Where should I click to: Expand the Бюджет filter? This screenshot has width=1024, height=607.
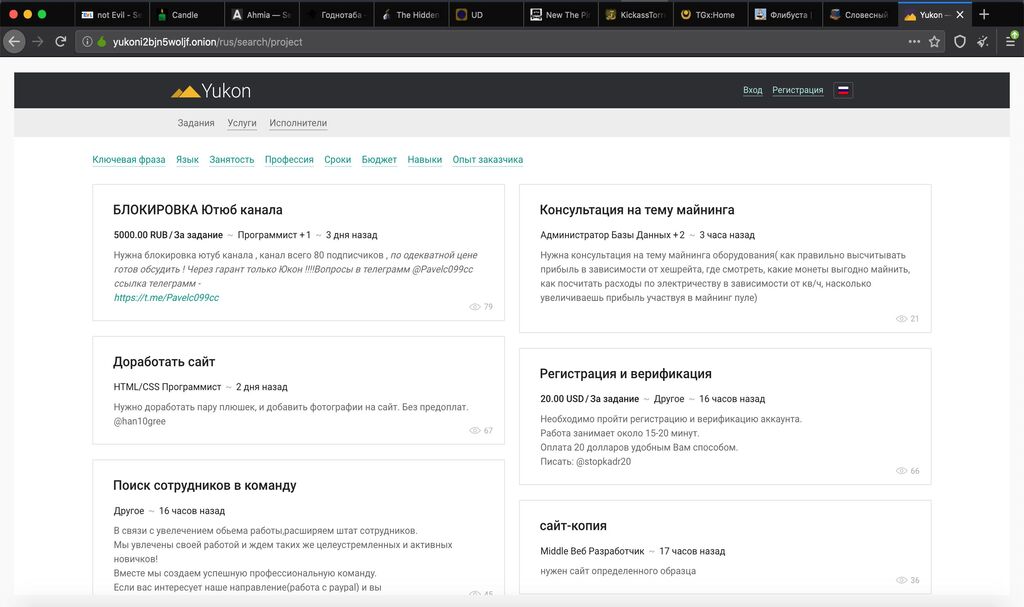[379, 160]
